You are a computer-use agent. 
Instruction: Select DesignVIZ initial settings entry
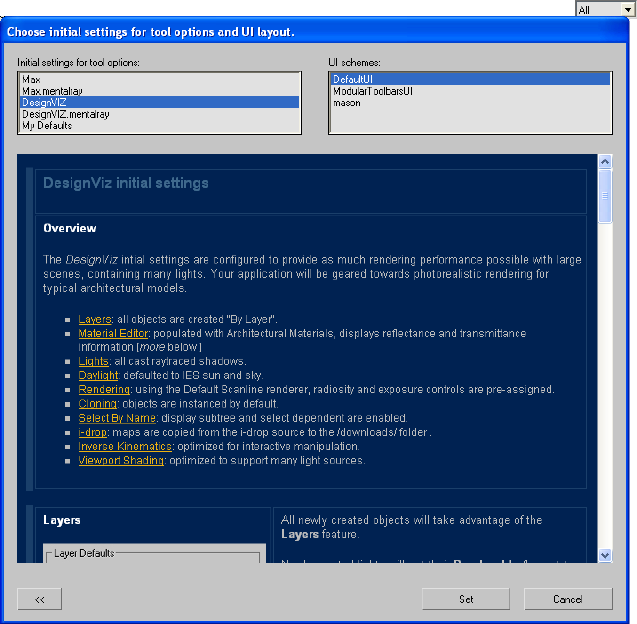(159, 102)
